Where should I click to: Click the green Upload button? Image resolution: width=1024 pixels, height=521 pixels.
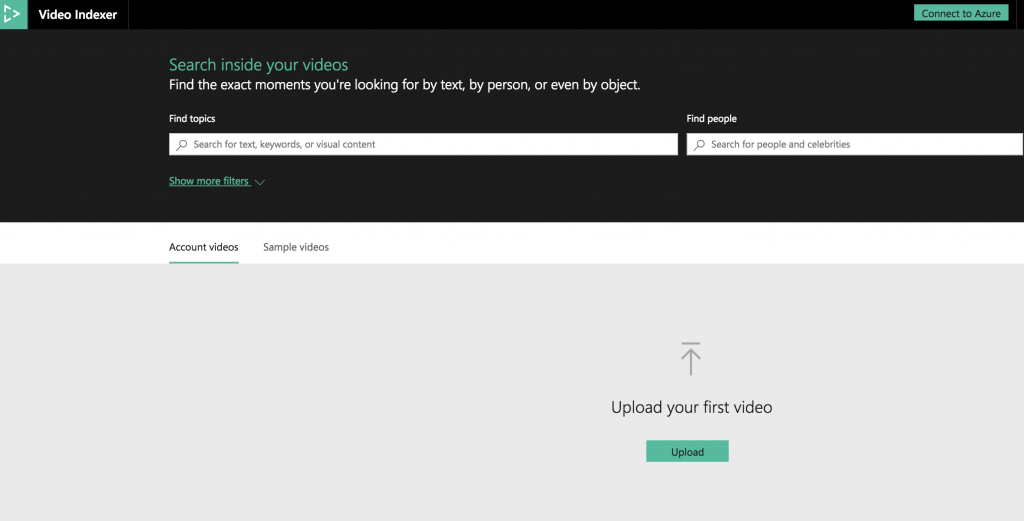click(x=687, y=451)
